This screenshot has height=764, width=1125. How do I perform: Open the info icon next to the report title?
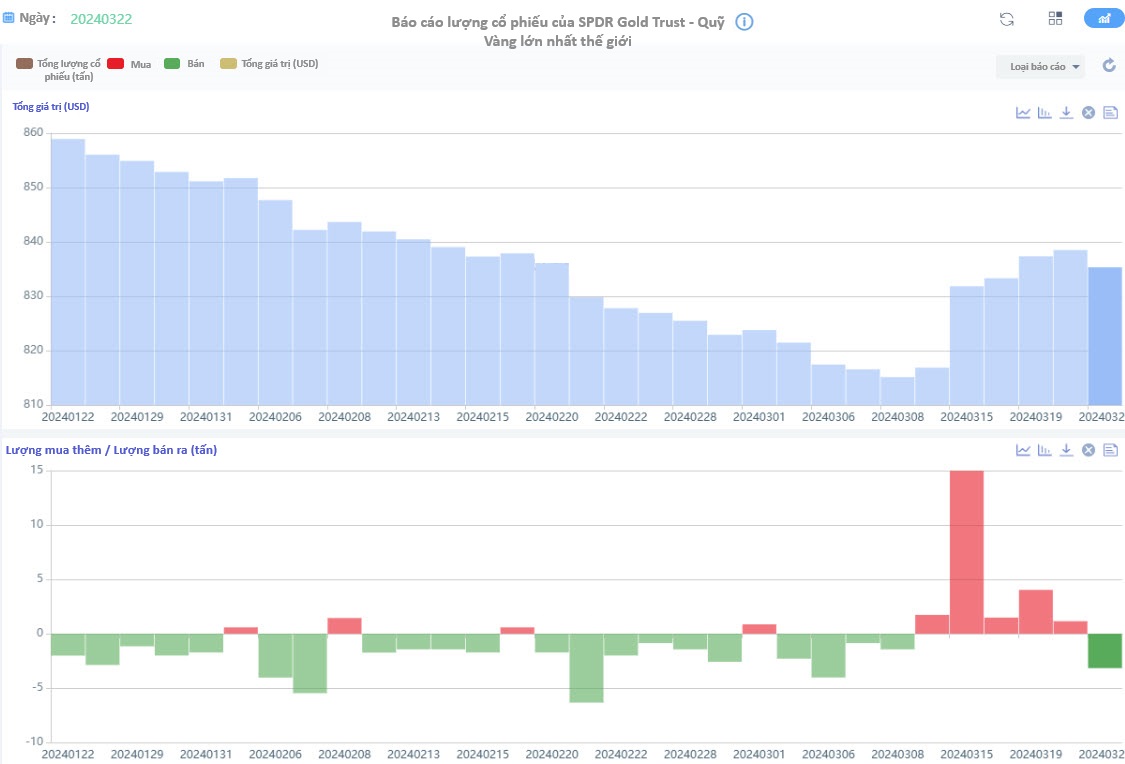pyautogui.click(x=744, y=22)
